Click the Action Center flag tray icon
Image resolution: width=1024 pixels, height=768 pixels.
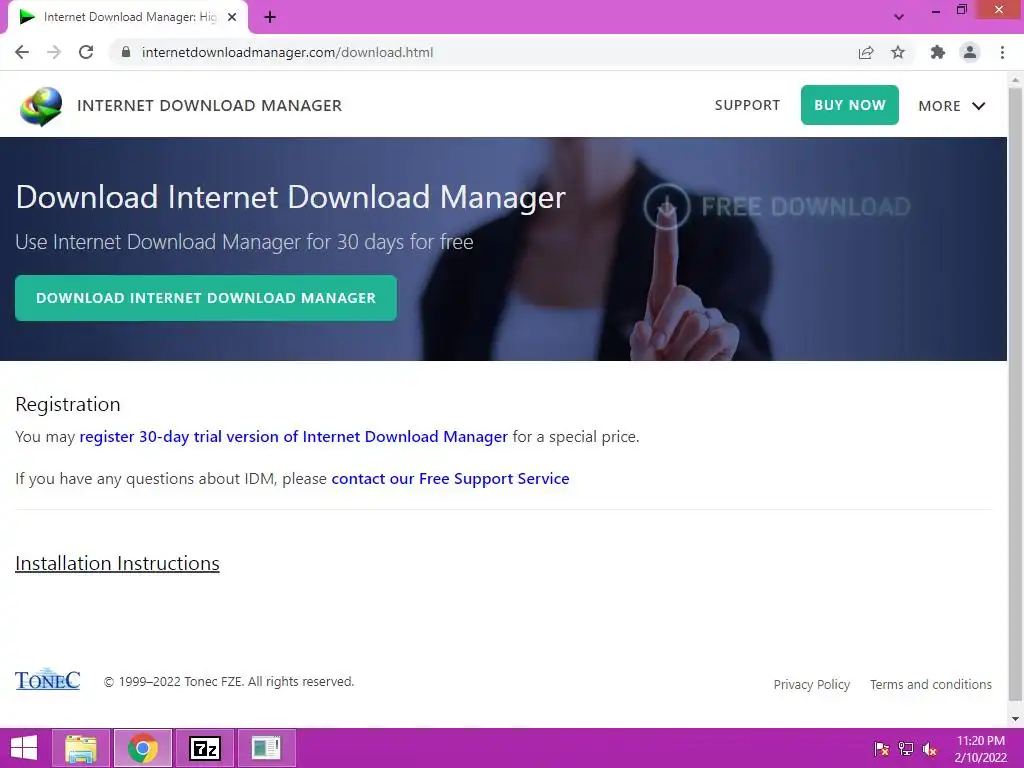tap(882, 748)
